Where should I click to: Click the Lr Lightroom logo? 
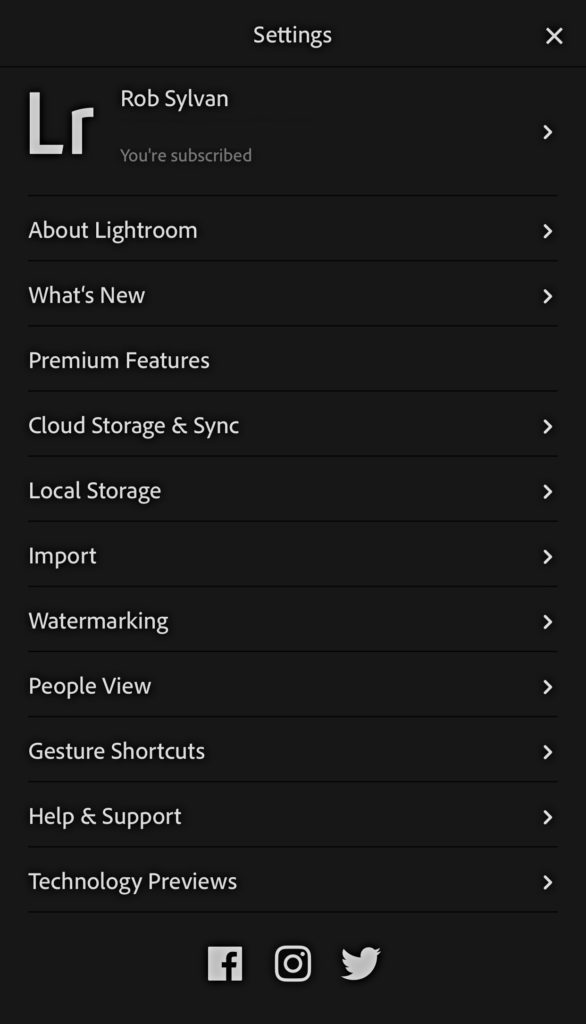click(x=61, y=123)
